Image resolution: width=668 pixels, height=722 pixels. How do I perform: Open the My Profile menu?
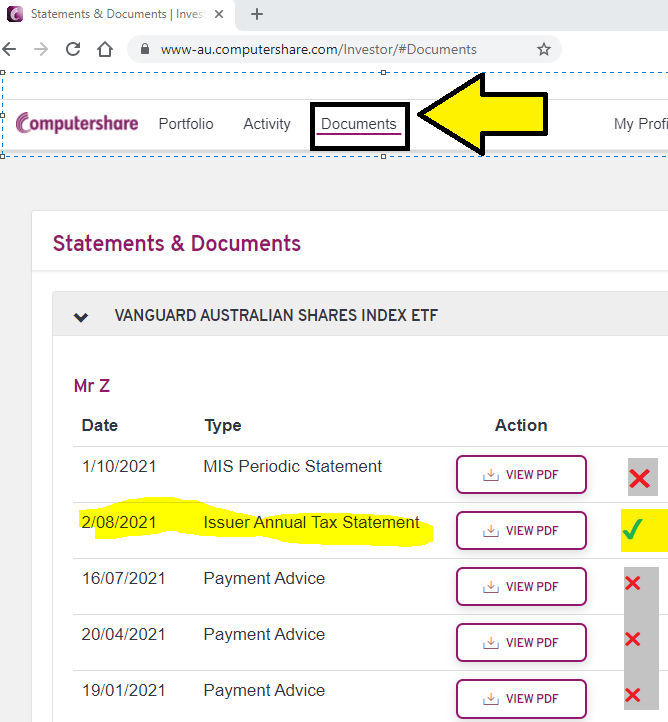pos(640,124)
